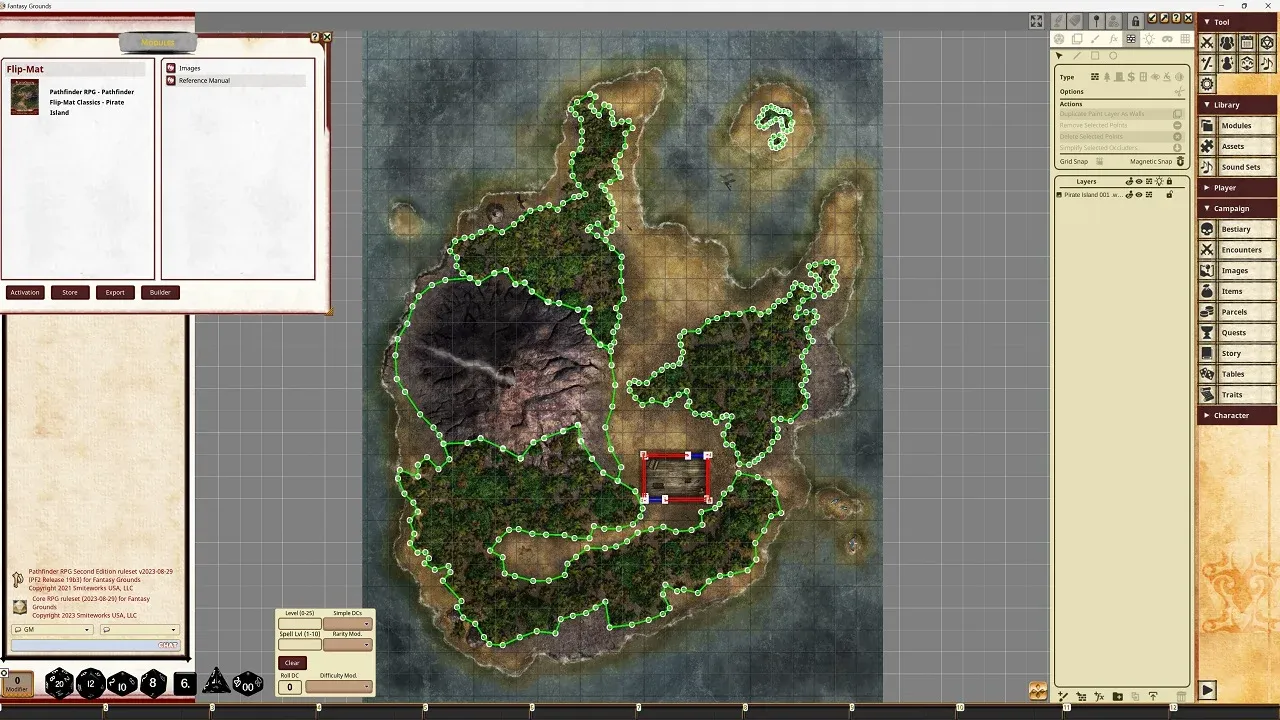Switch to the lighting bulb mode
This screenshot has width=1280, height=720.
click(1149, 39)
